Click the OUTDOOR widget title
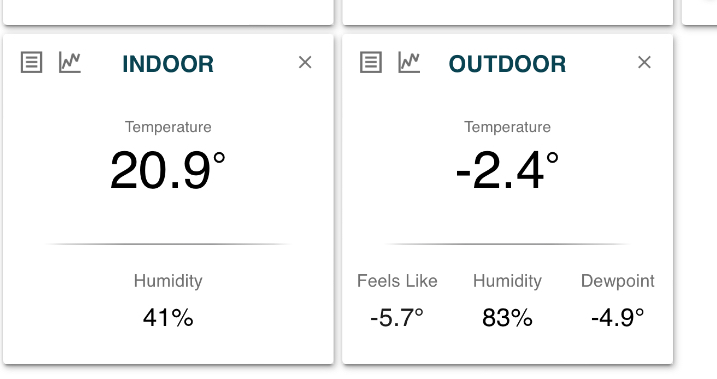717x379 pixels. 507,64
